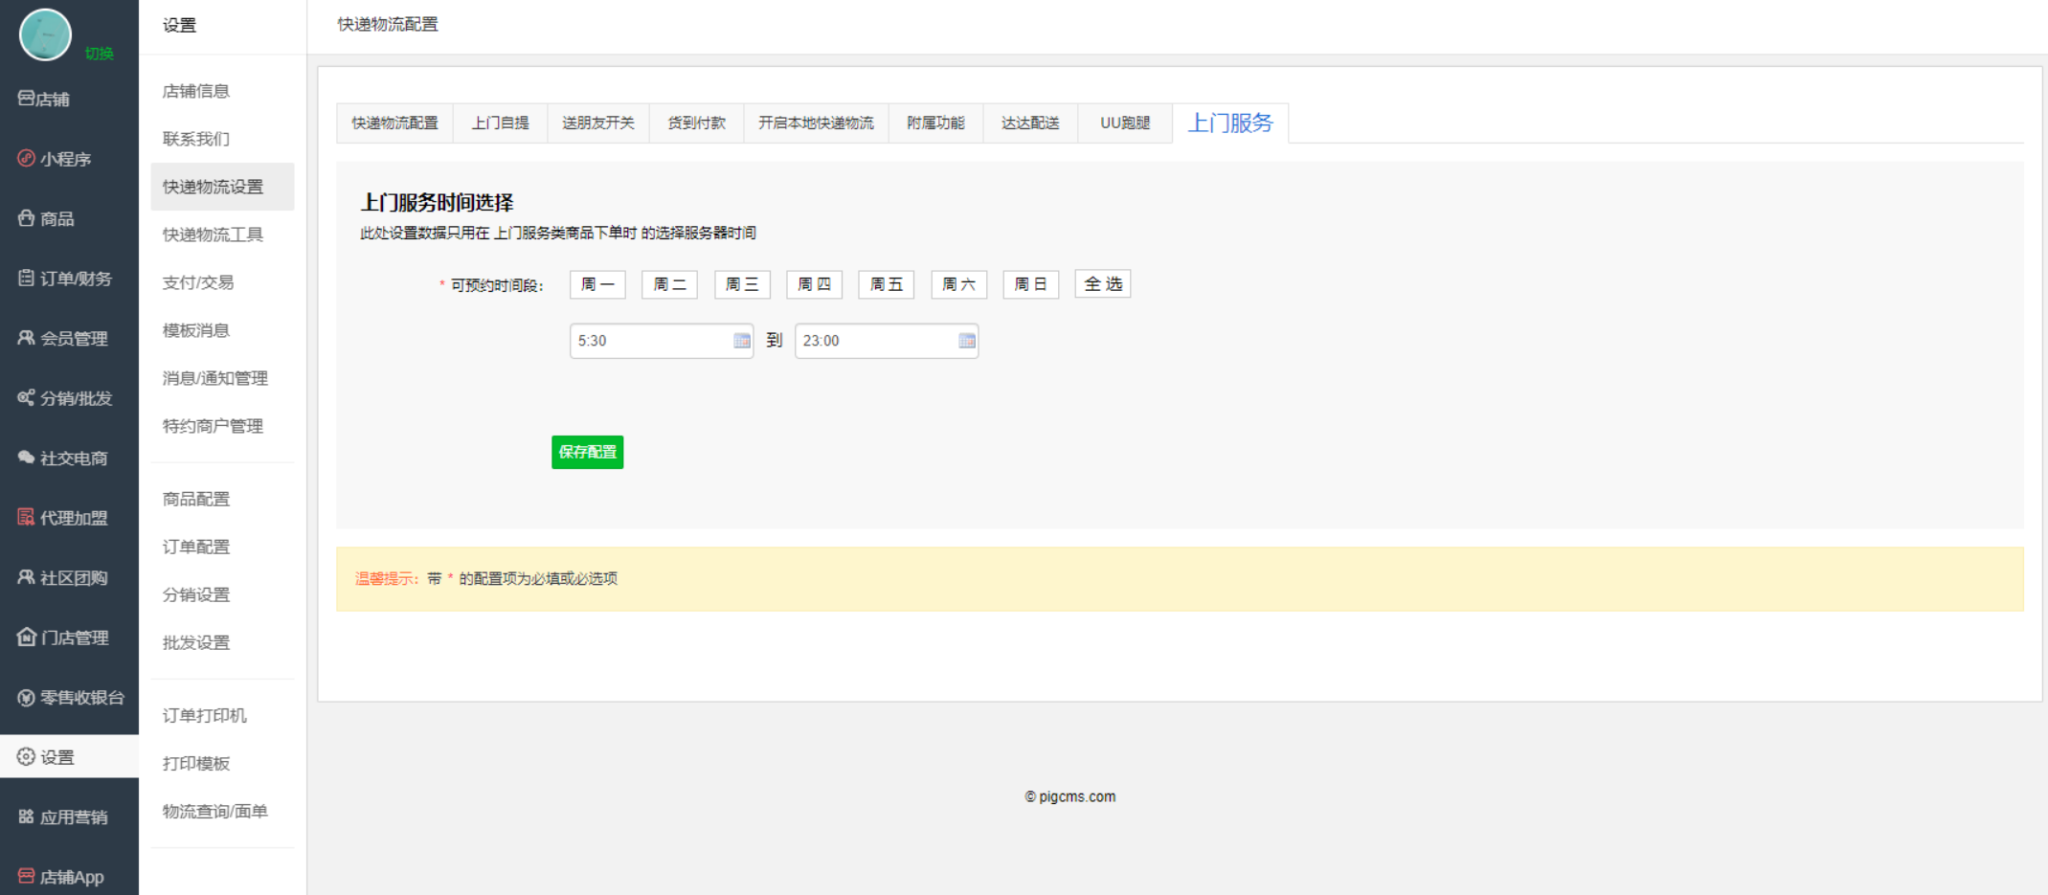Switch to the 货到付款 tab
This screenshot has width=2048, height=895.
[x=697, y=123]
